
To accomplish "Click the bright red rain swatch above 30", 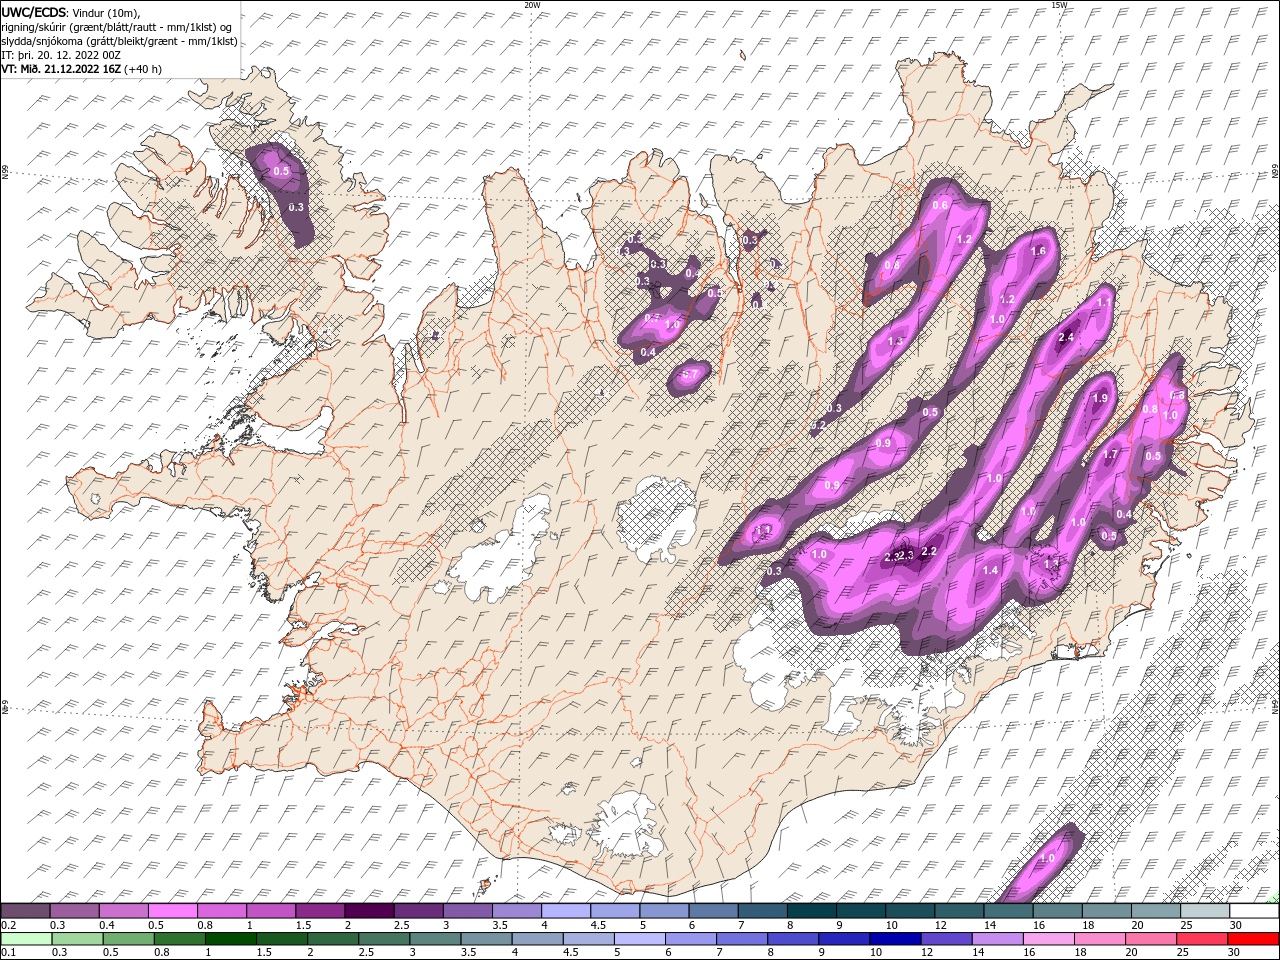I will coord(1252,939).
